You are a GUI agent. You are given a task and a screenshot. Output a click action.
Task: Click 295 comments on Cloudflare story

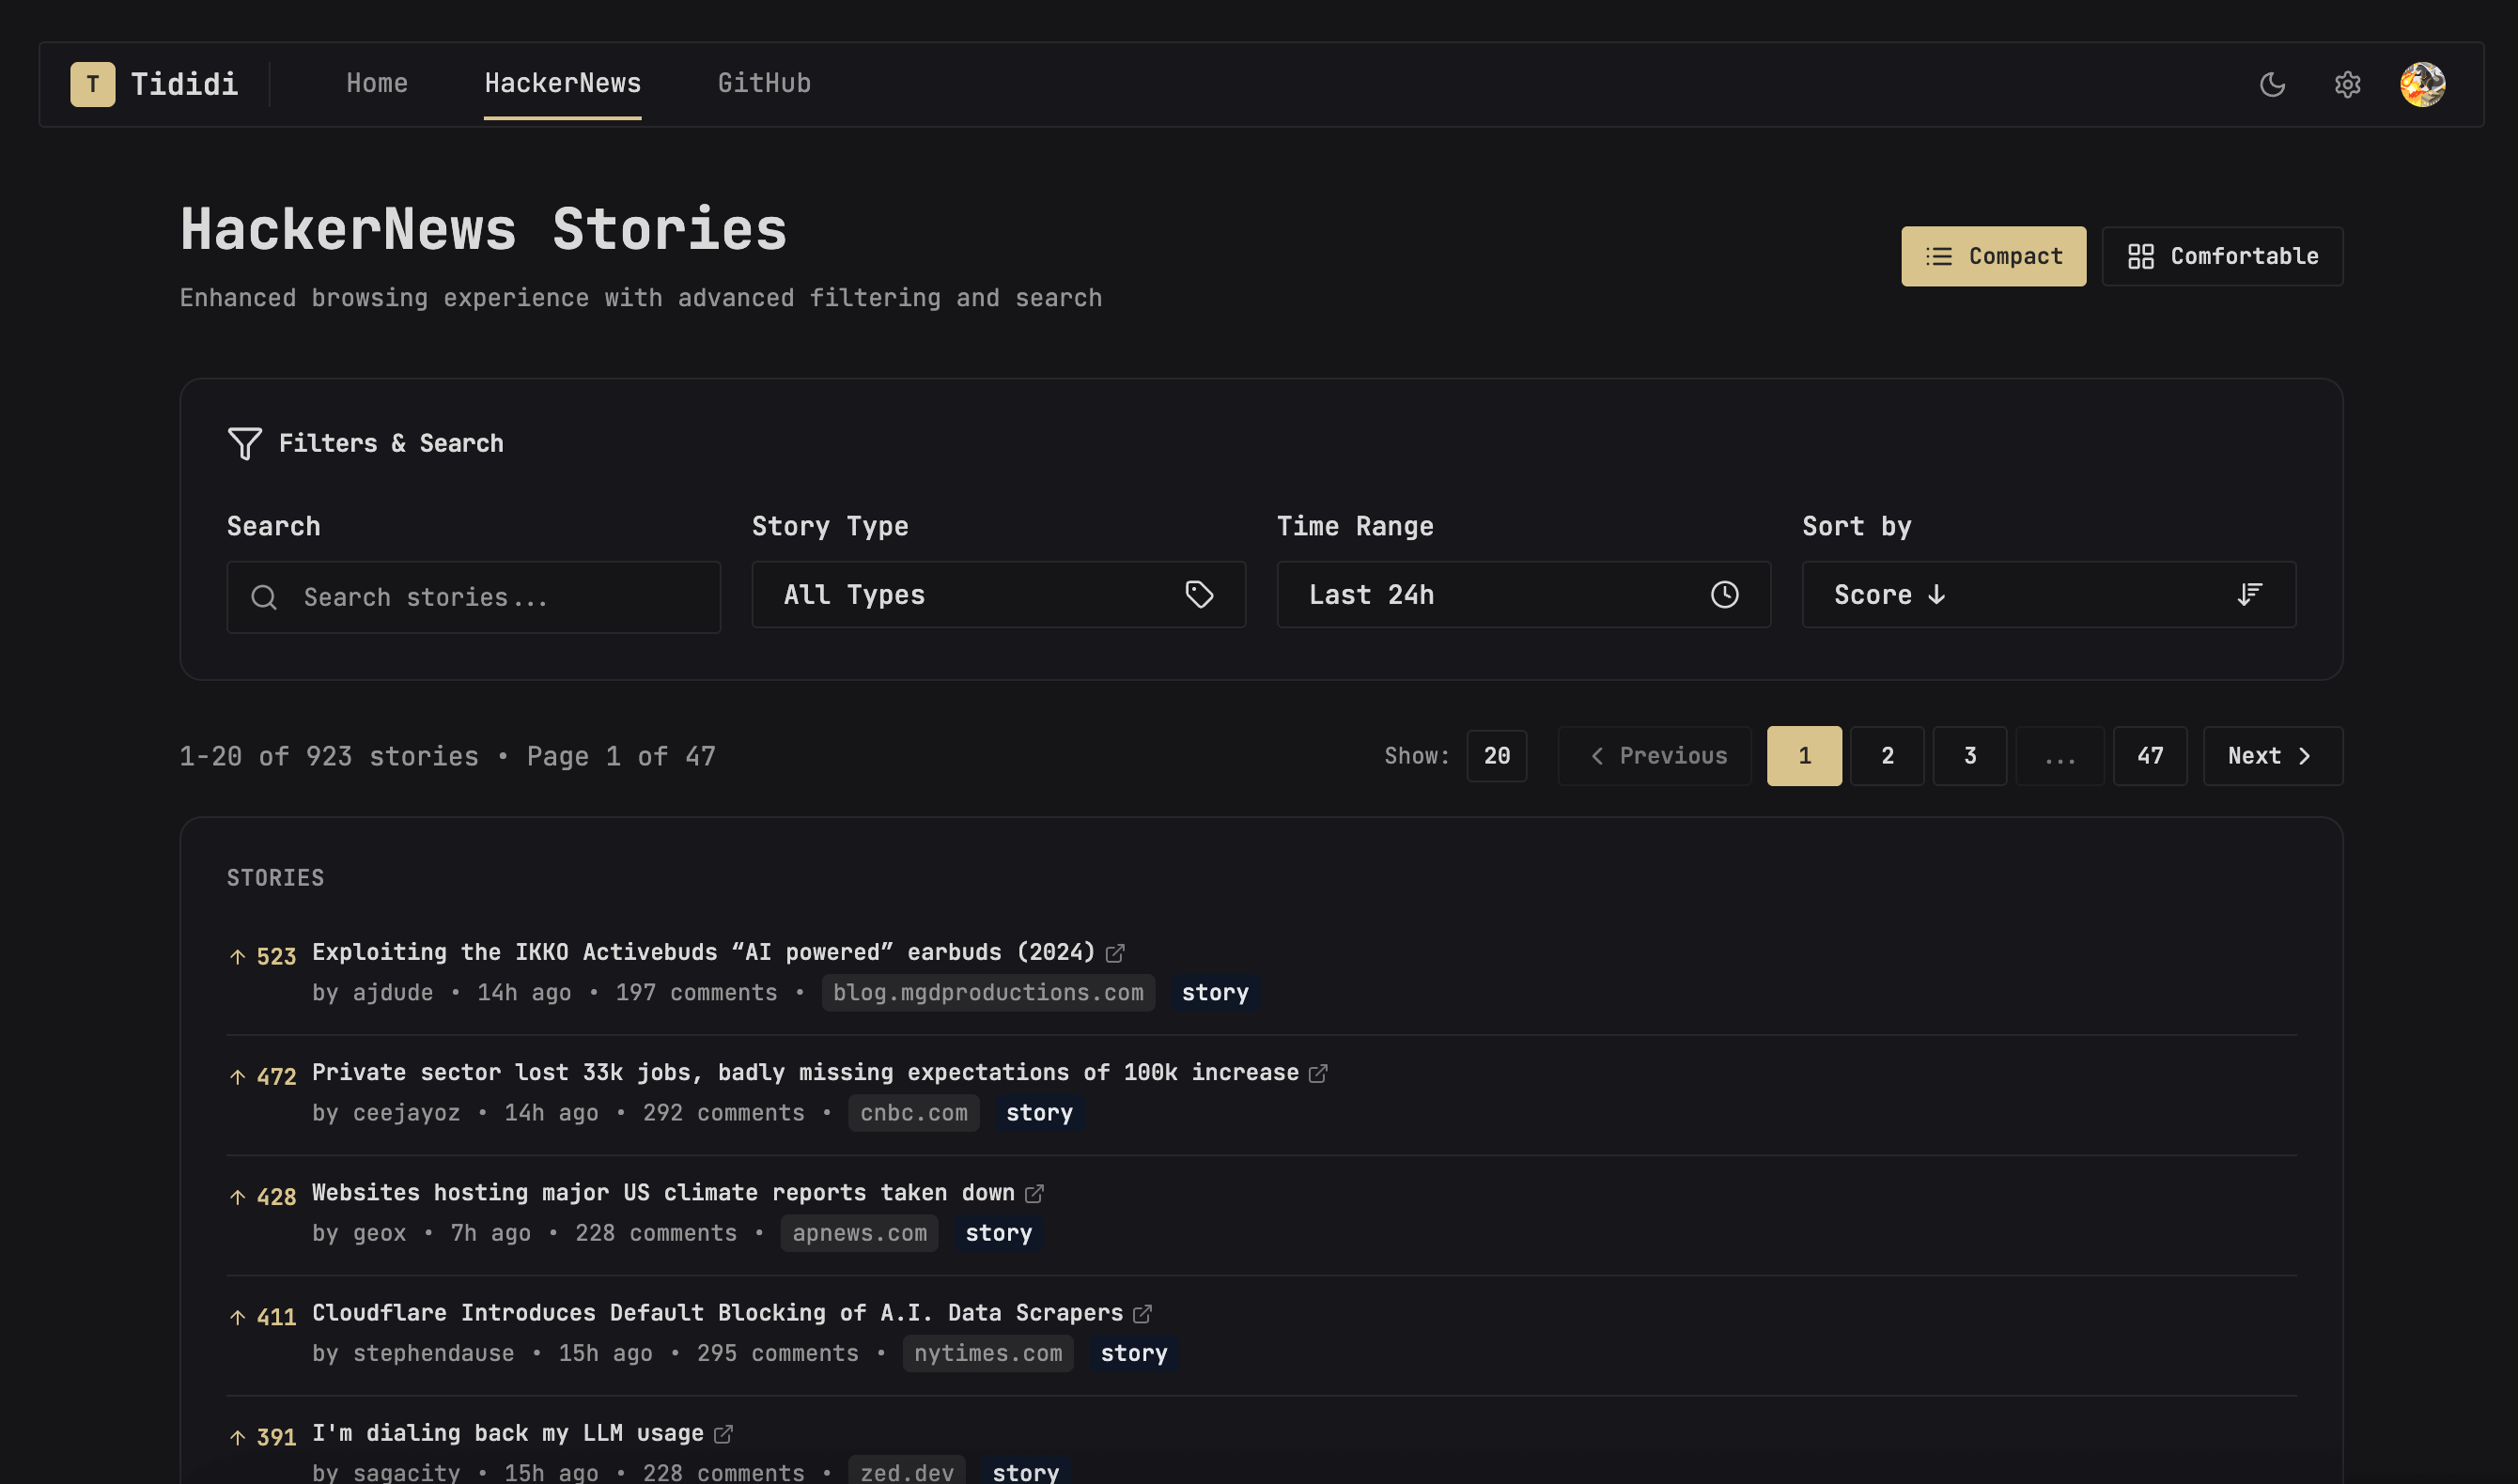(777, 1352)
